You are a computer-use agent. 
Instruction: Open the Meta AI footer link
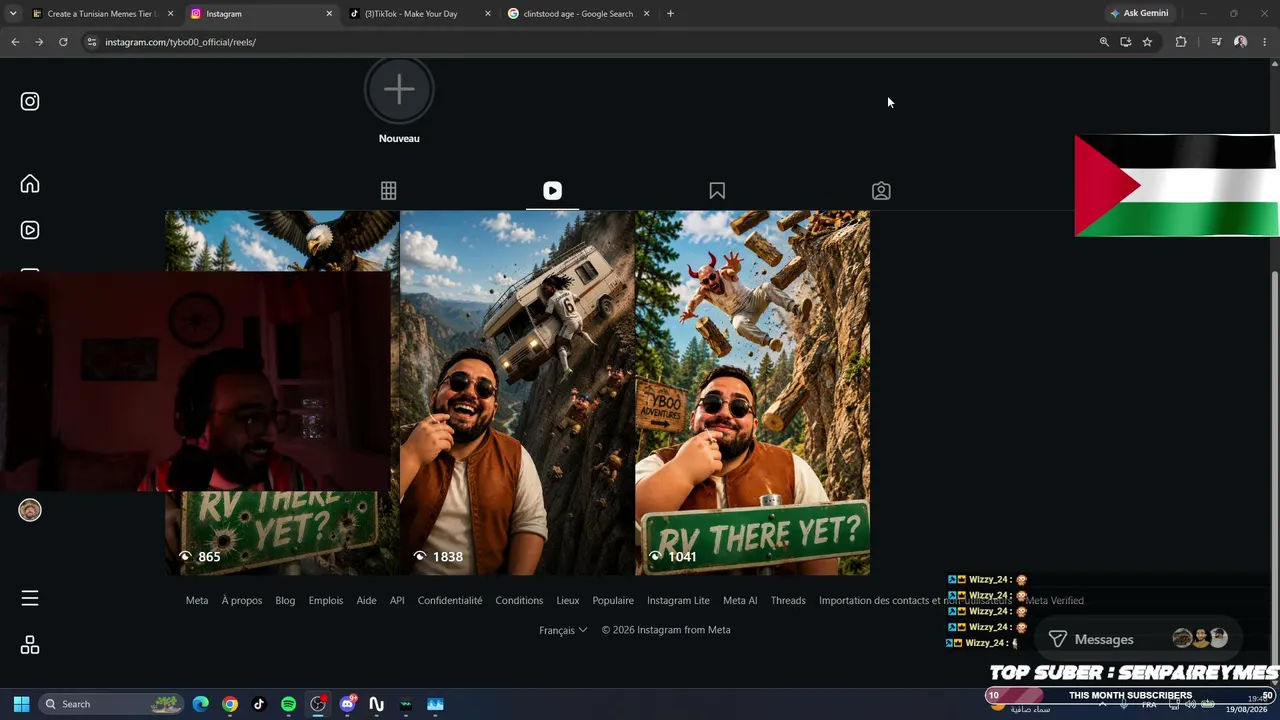click(740, 601)
